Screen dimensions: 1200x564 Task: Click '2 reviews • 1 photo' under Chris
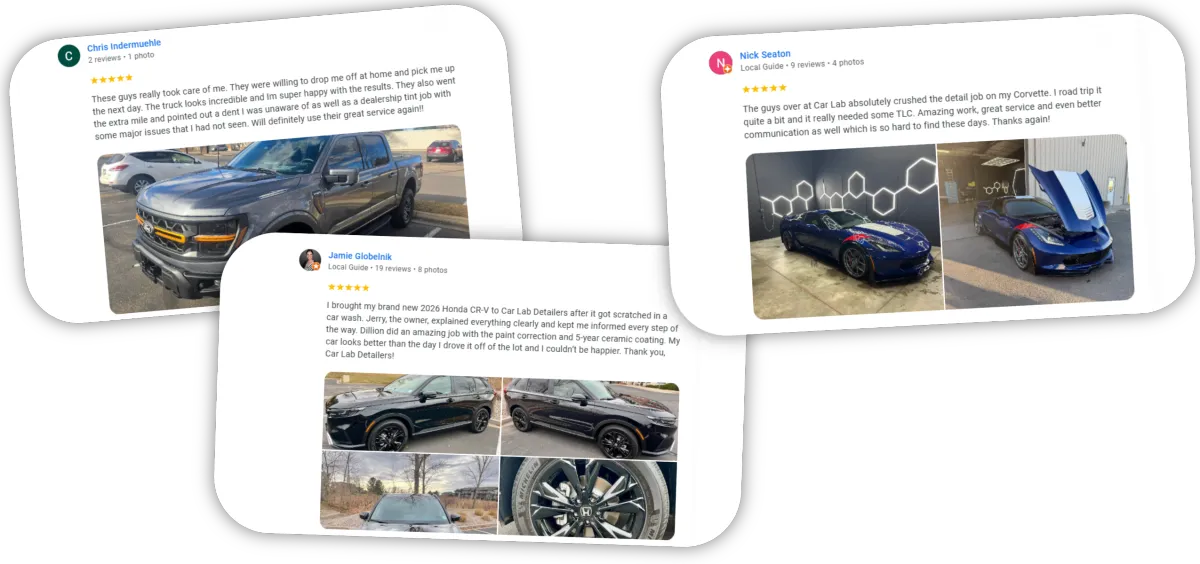click(121, 57)
